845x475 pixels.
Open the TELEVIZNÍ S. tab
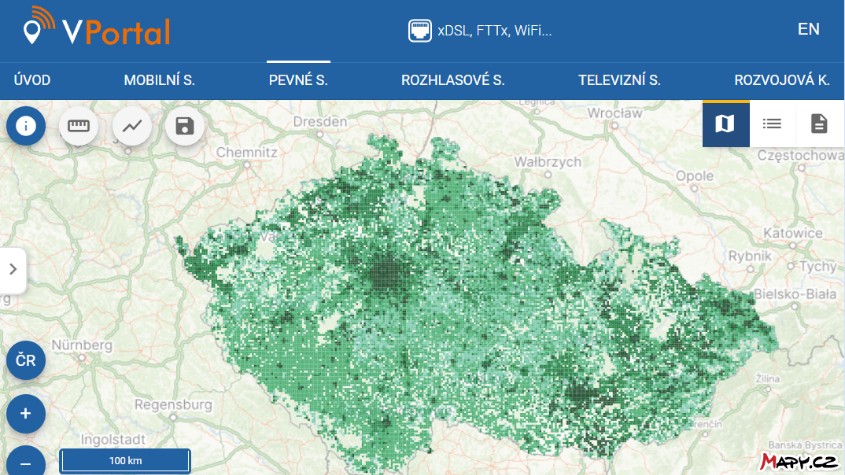(x=619, y=80)
